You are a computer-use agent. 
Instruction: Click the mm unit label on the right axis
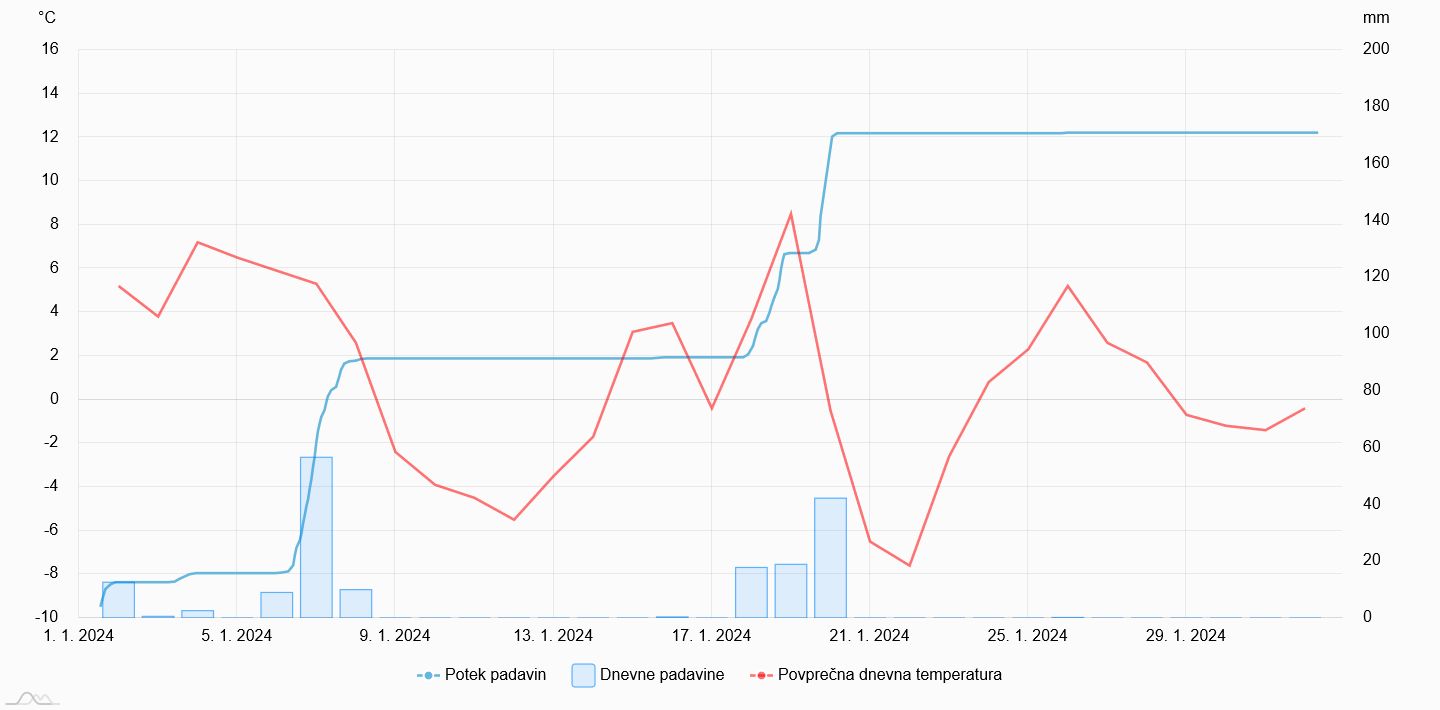click(1375, 18)
